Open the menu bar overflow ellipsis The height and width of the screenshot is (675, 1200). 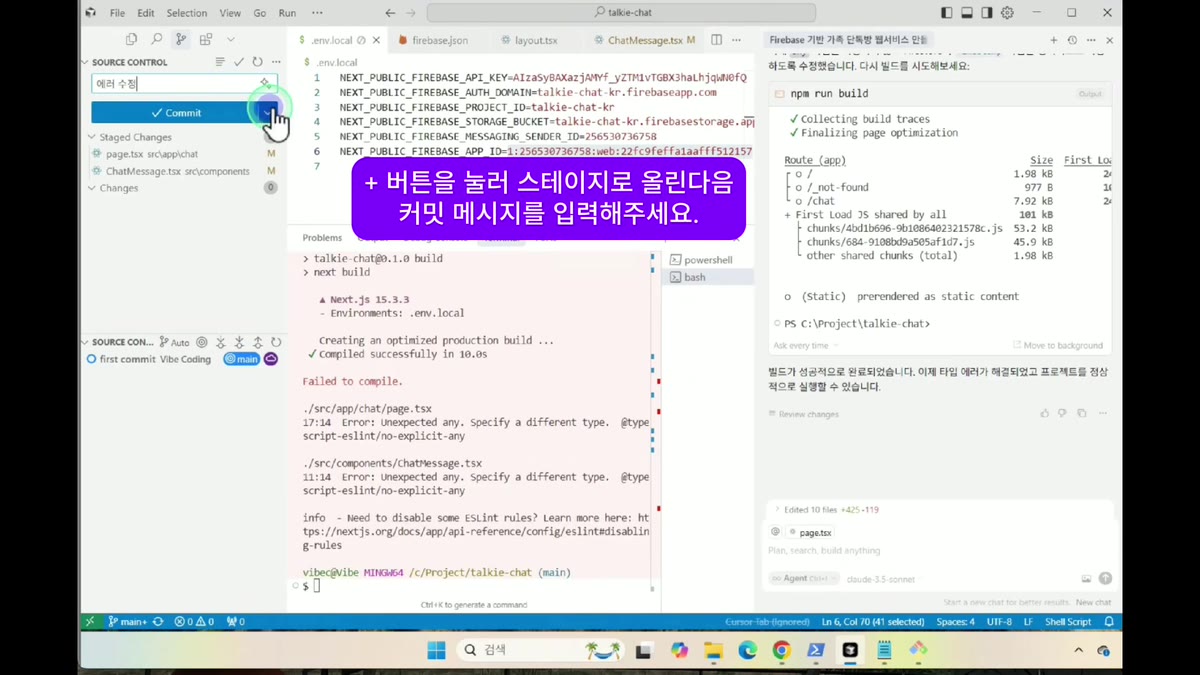[x=317, y=13]
